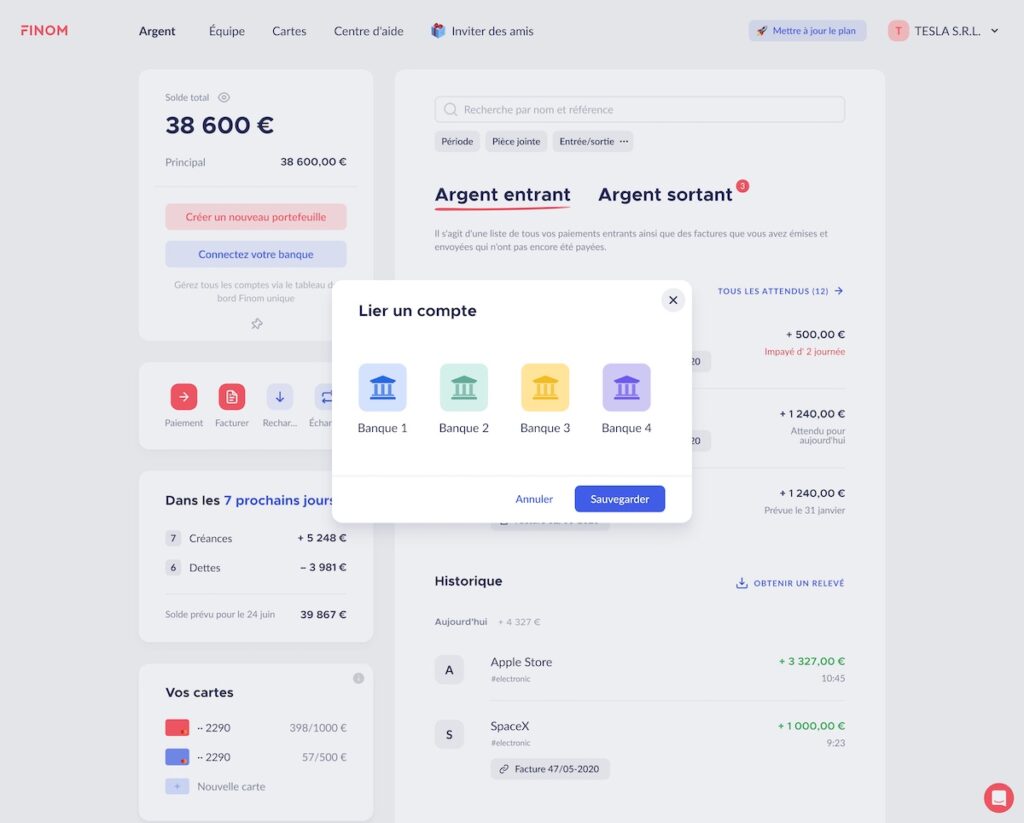Click the pin icon under wallet panel
This screenshot has width=1024, height=823.
click(x=256, y=324)
